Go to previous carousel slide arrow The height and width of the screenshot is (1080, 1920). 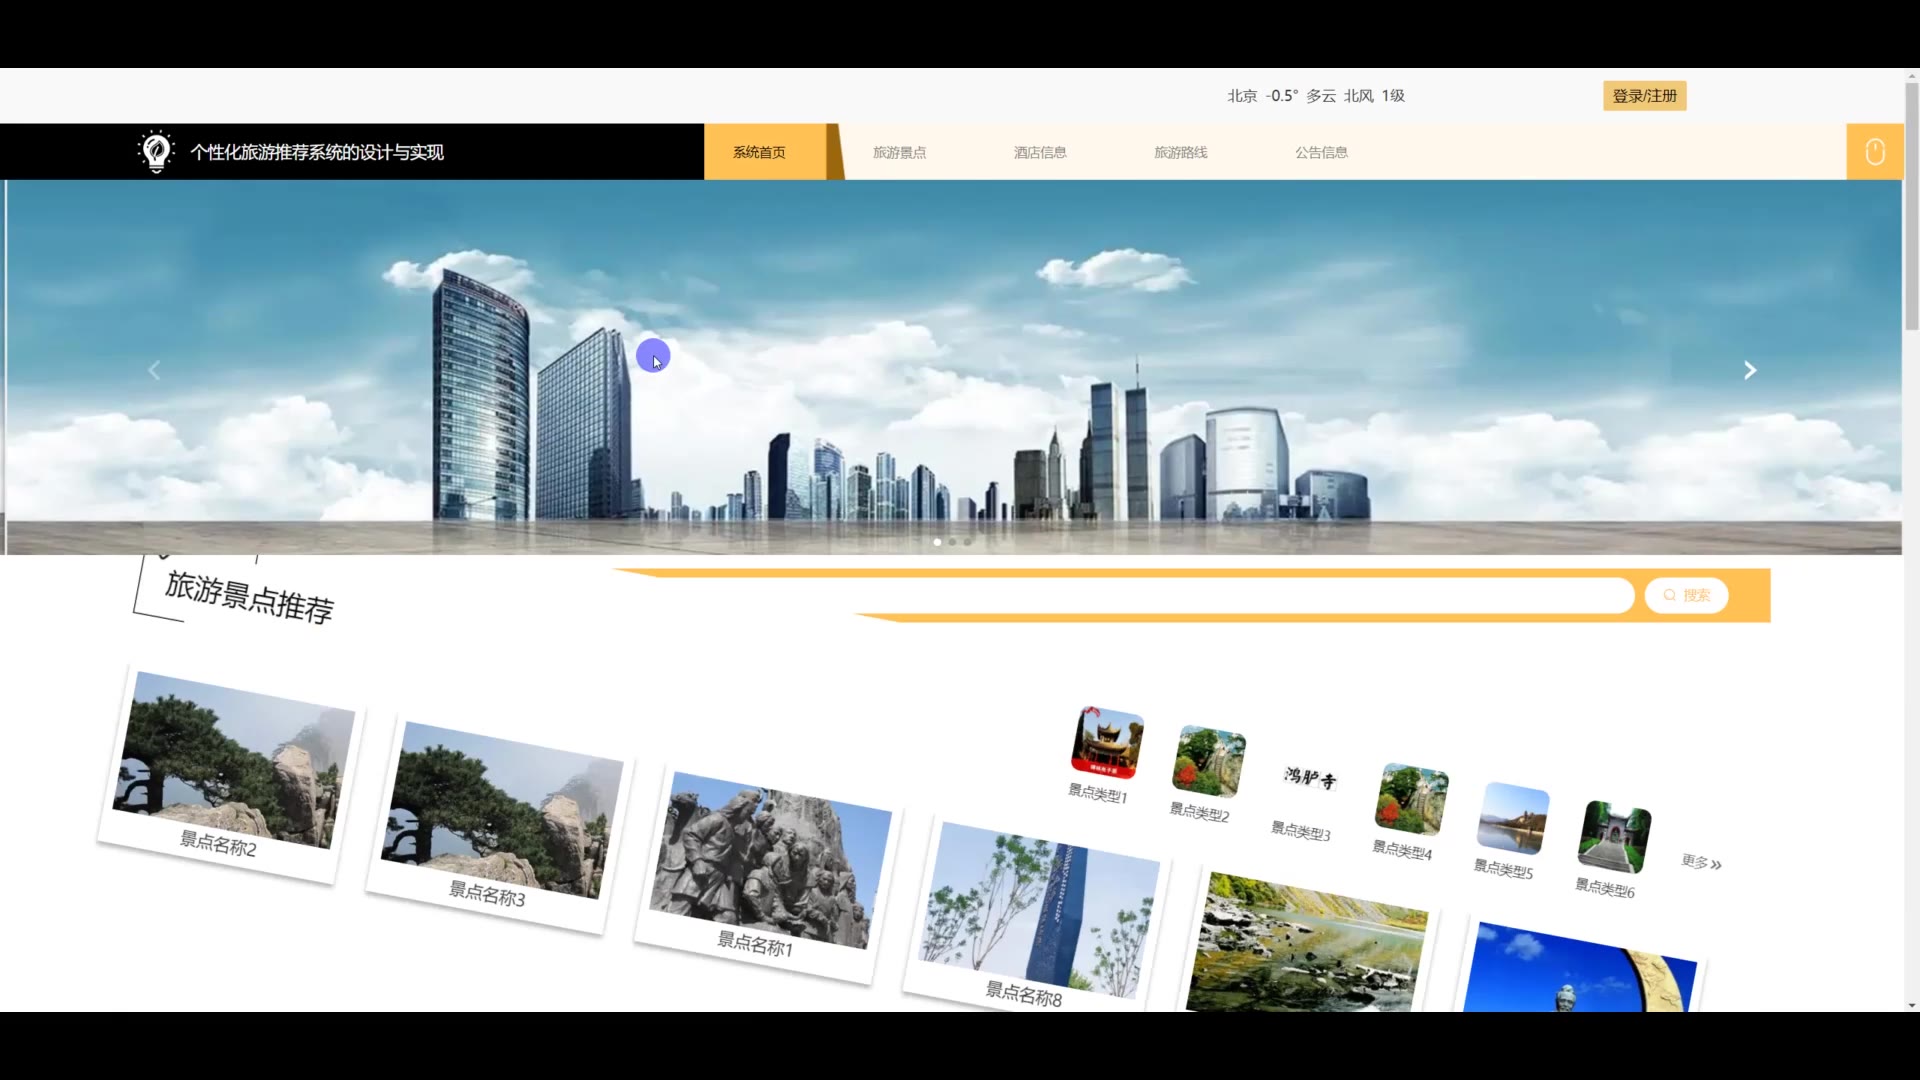pos(154,370)
